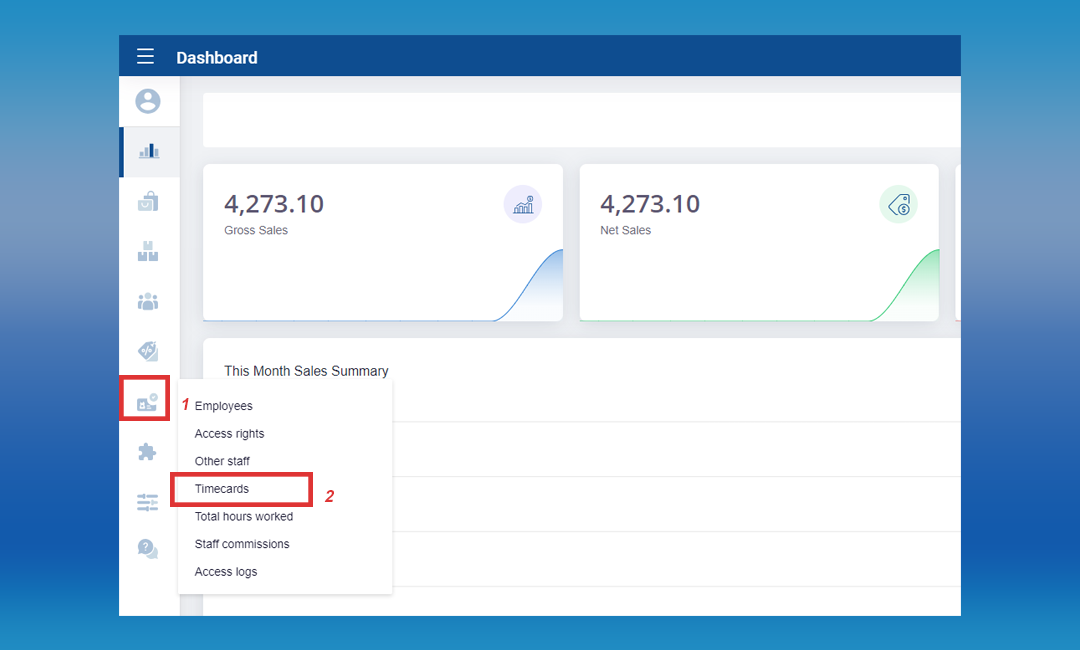Open Total hours worked entry
The height and width of the screenshot is (650, 1080).
tap(244, 517)
